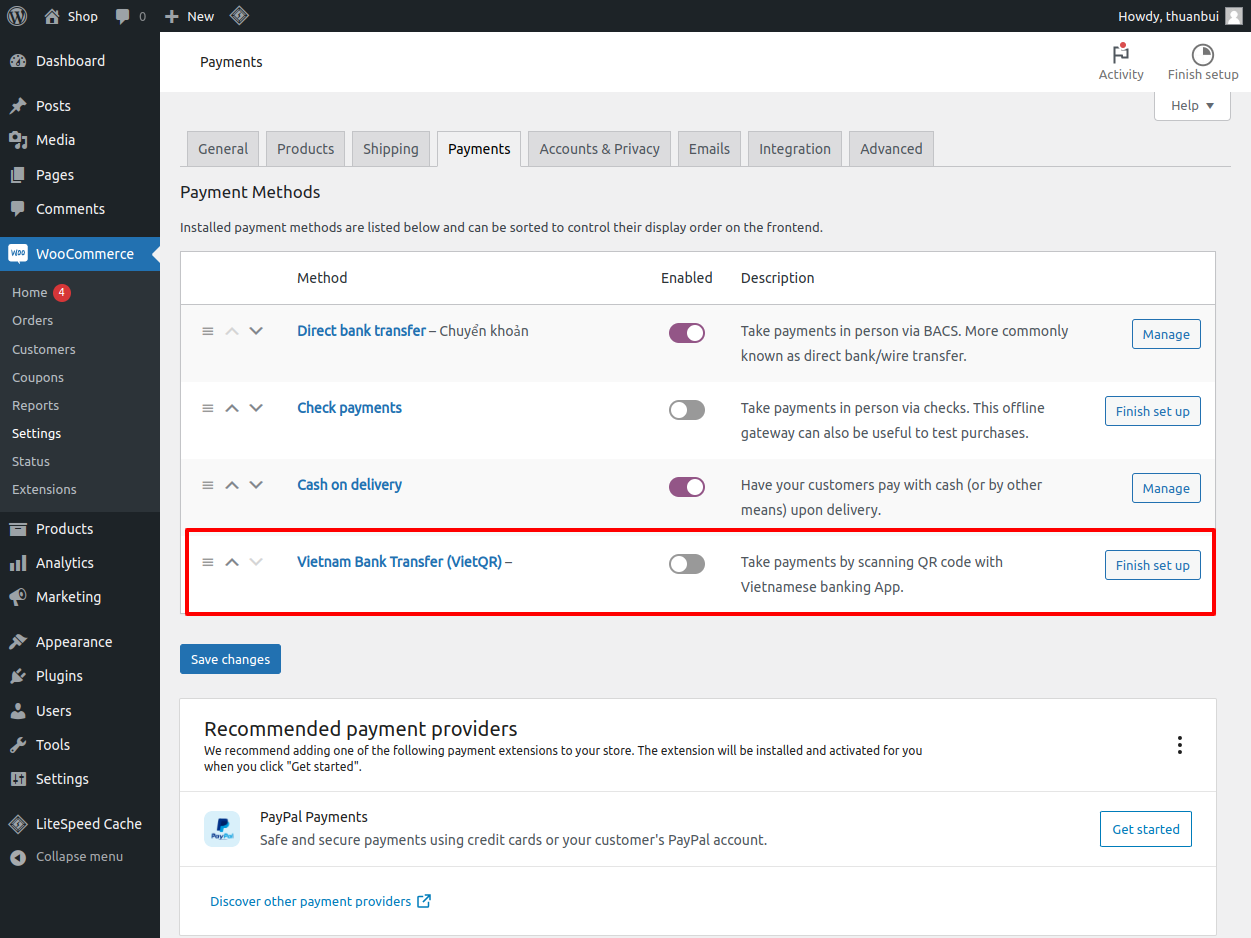The width and height of the screenshot is (1251, 938).
Task: Click the drag handle for Check payments
Action: 208,408
